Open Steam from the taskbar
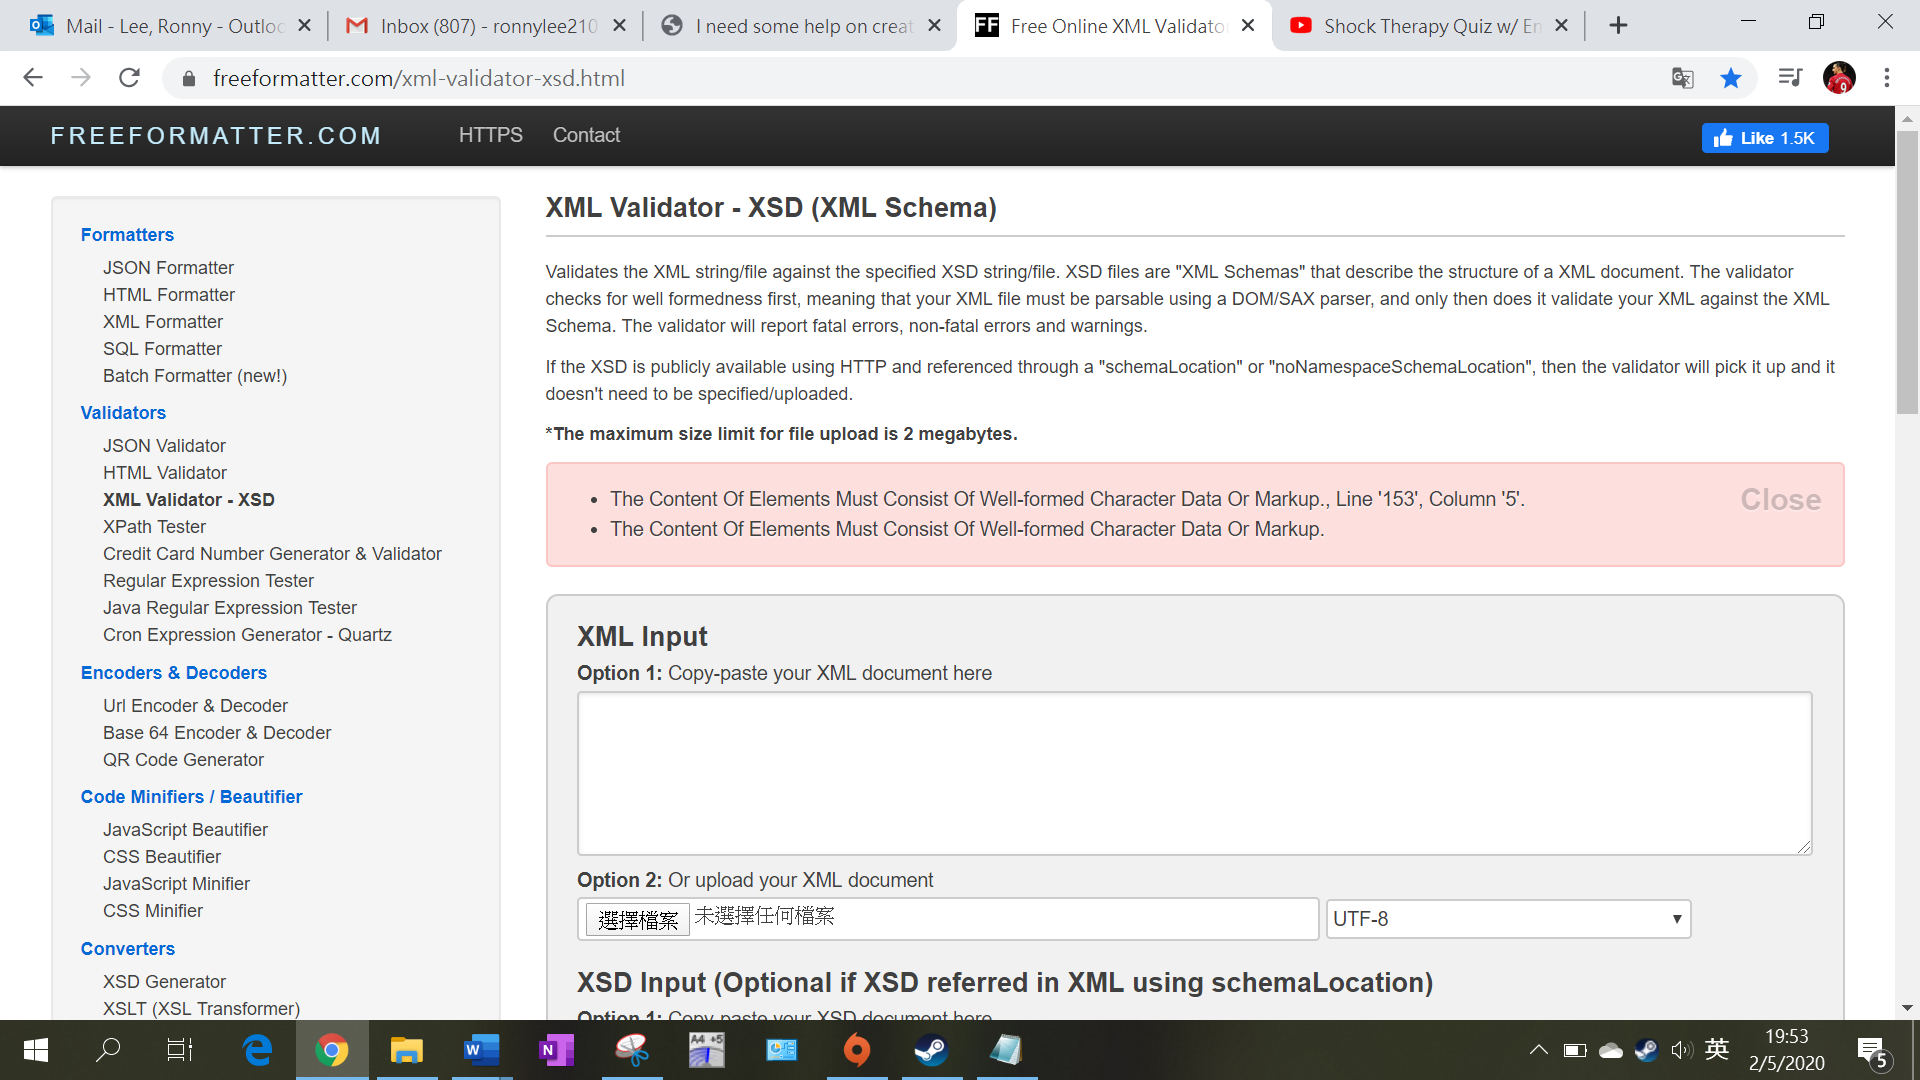1920x1080 pixels. tap(931, 1050)
